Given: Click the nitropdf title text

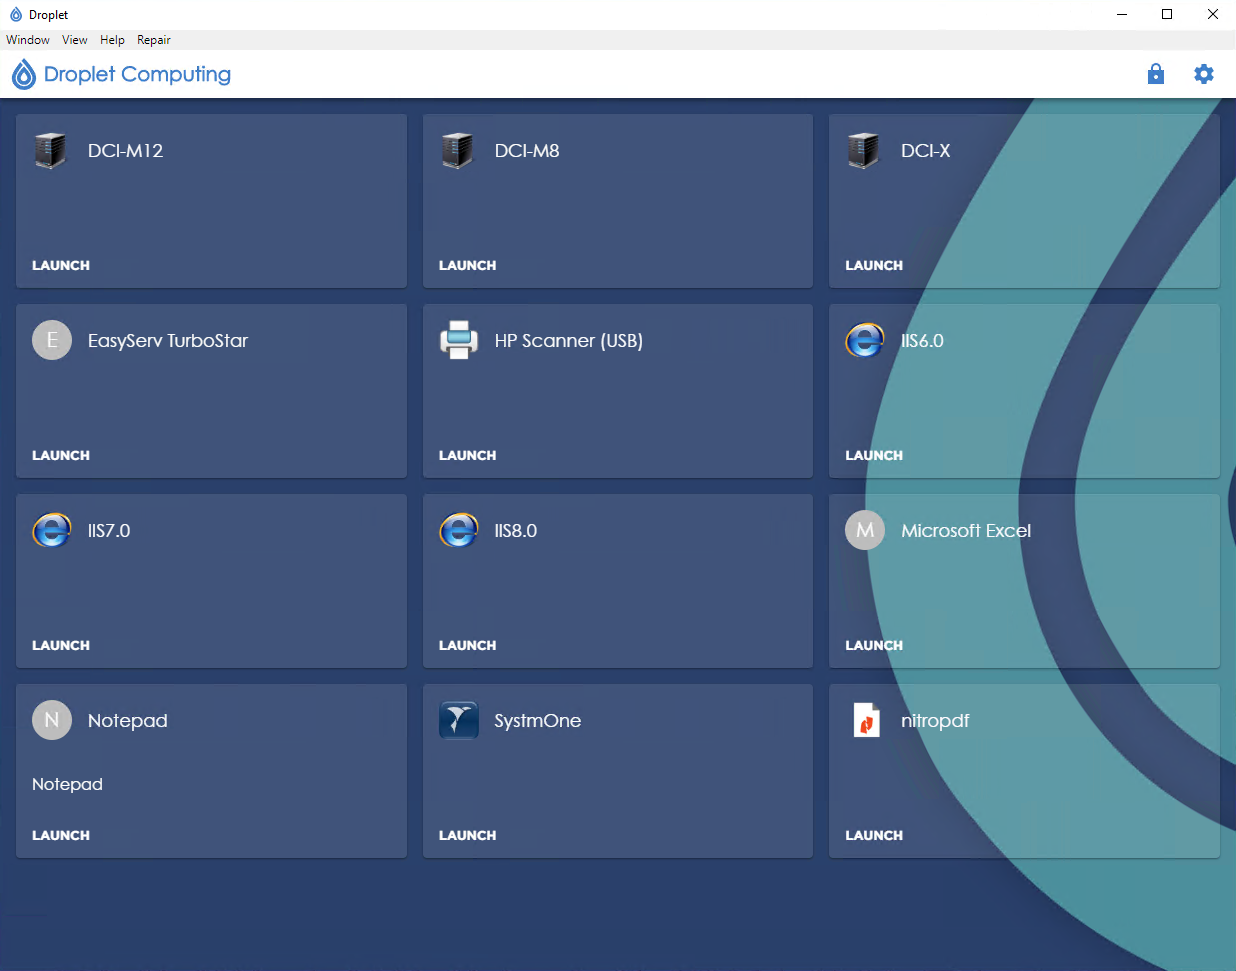Looking at the screenshot, I should click(x=935, y=721).
